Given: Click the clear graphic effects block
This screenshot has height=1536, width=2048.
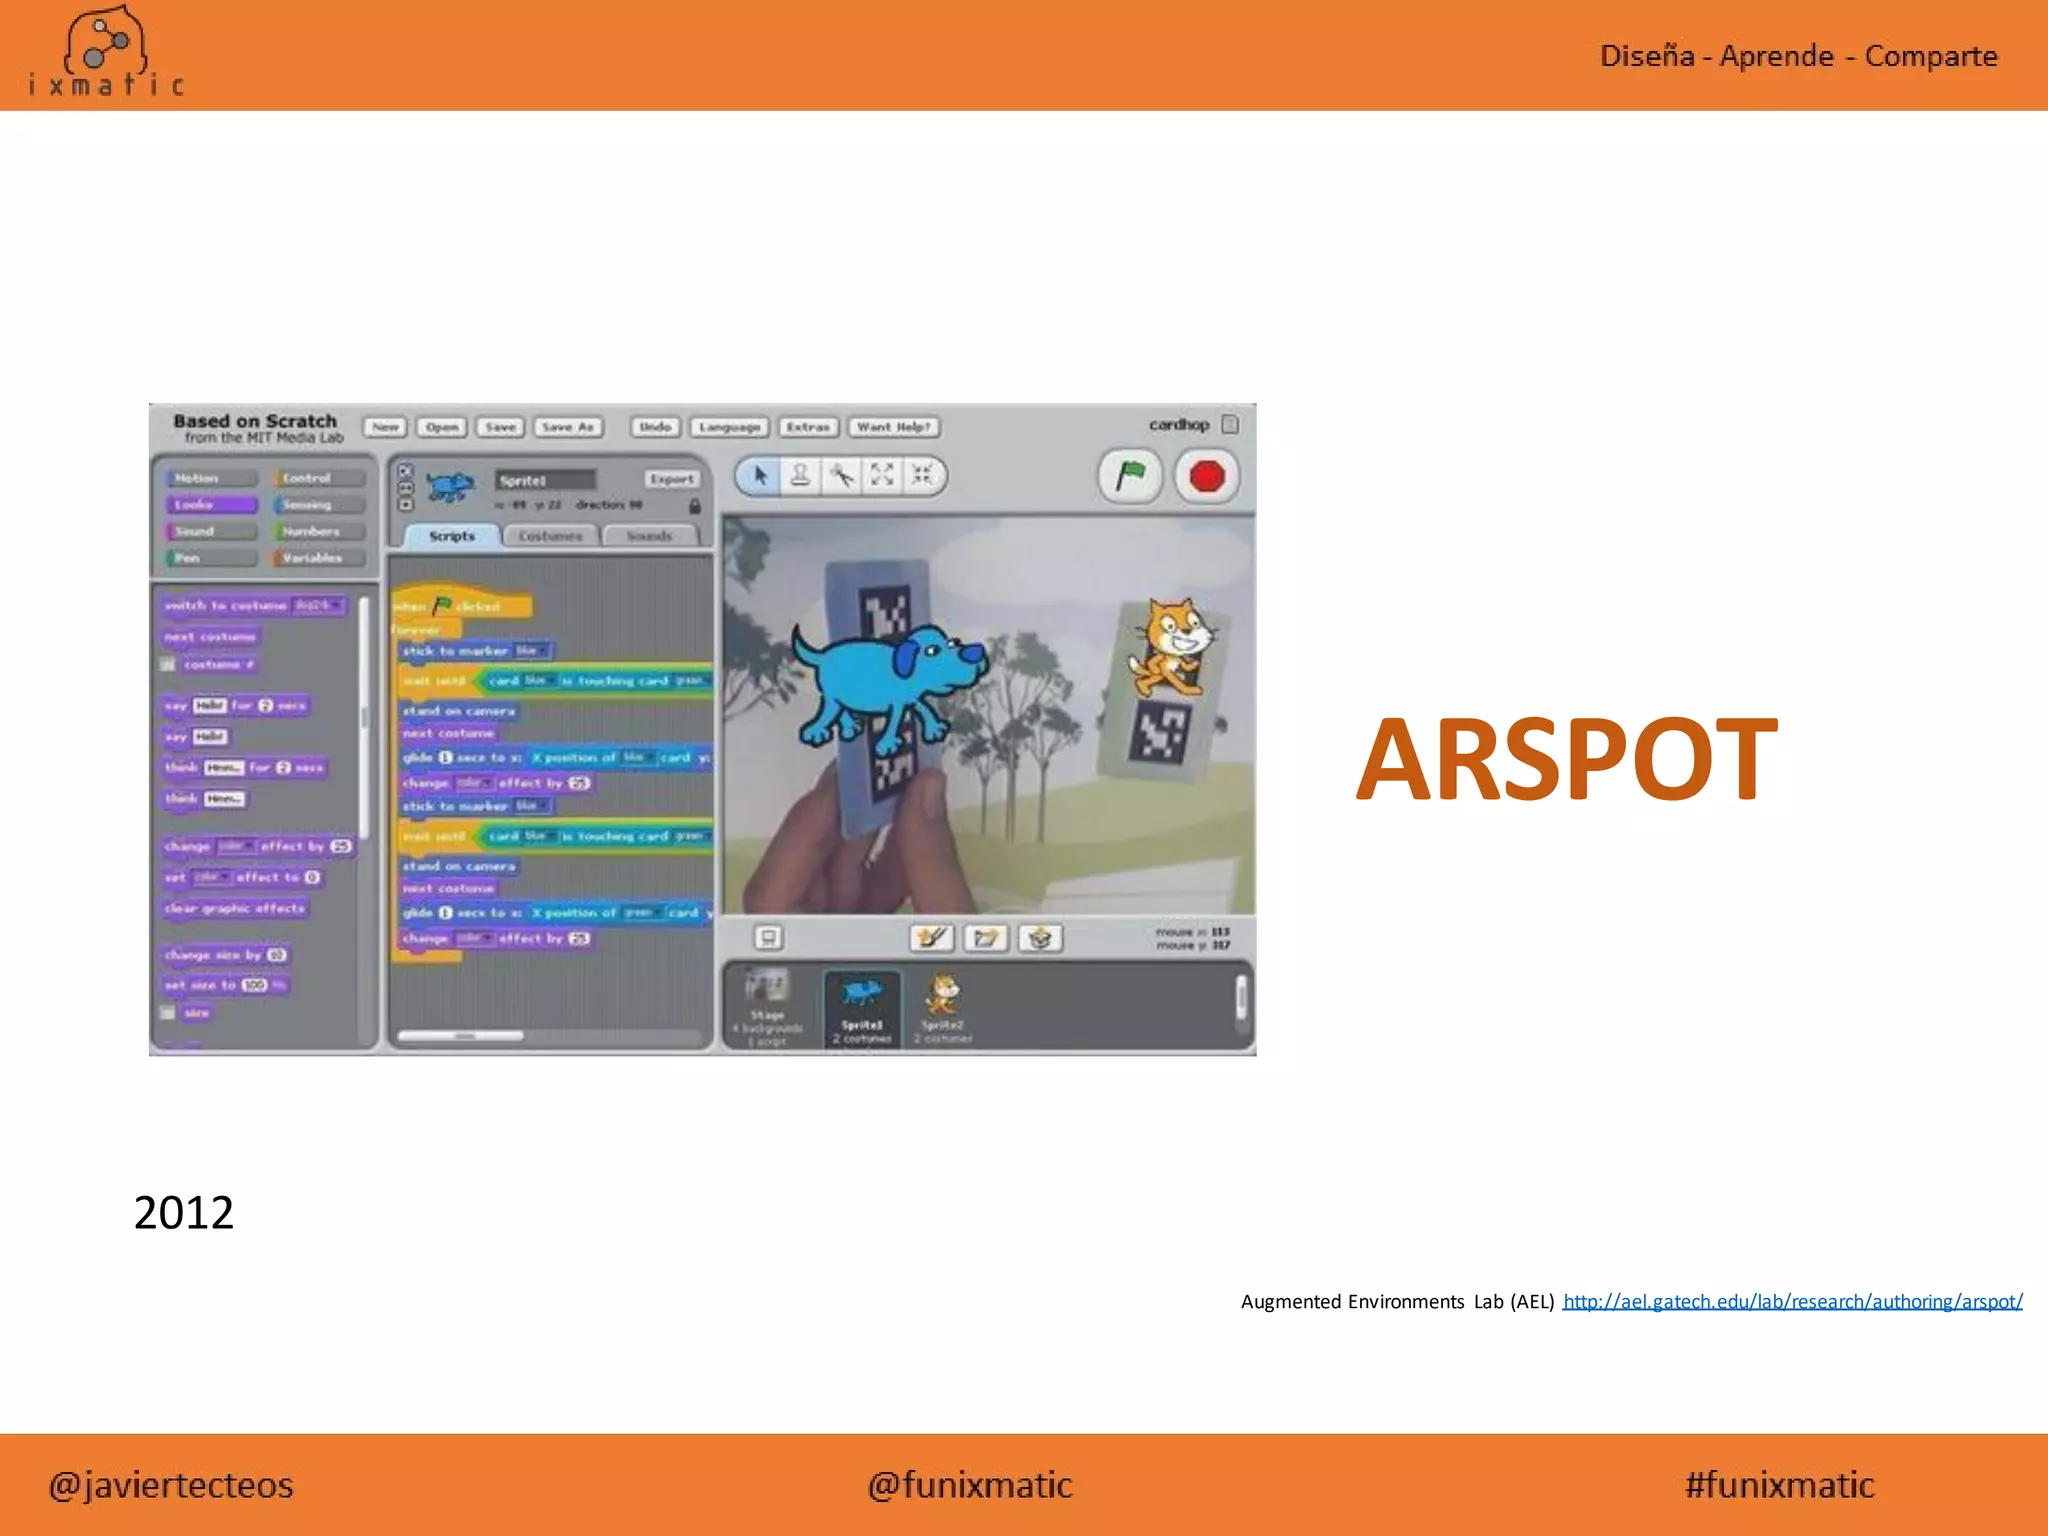Looking at the screenshot, I should click(235, 909).
